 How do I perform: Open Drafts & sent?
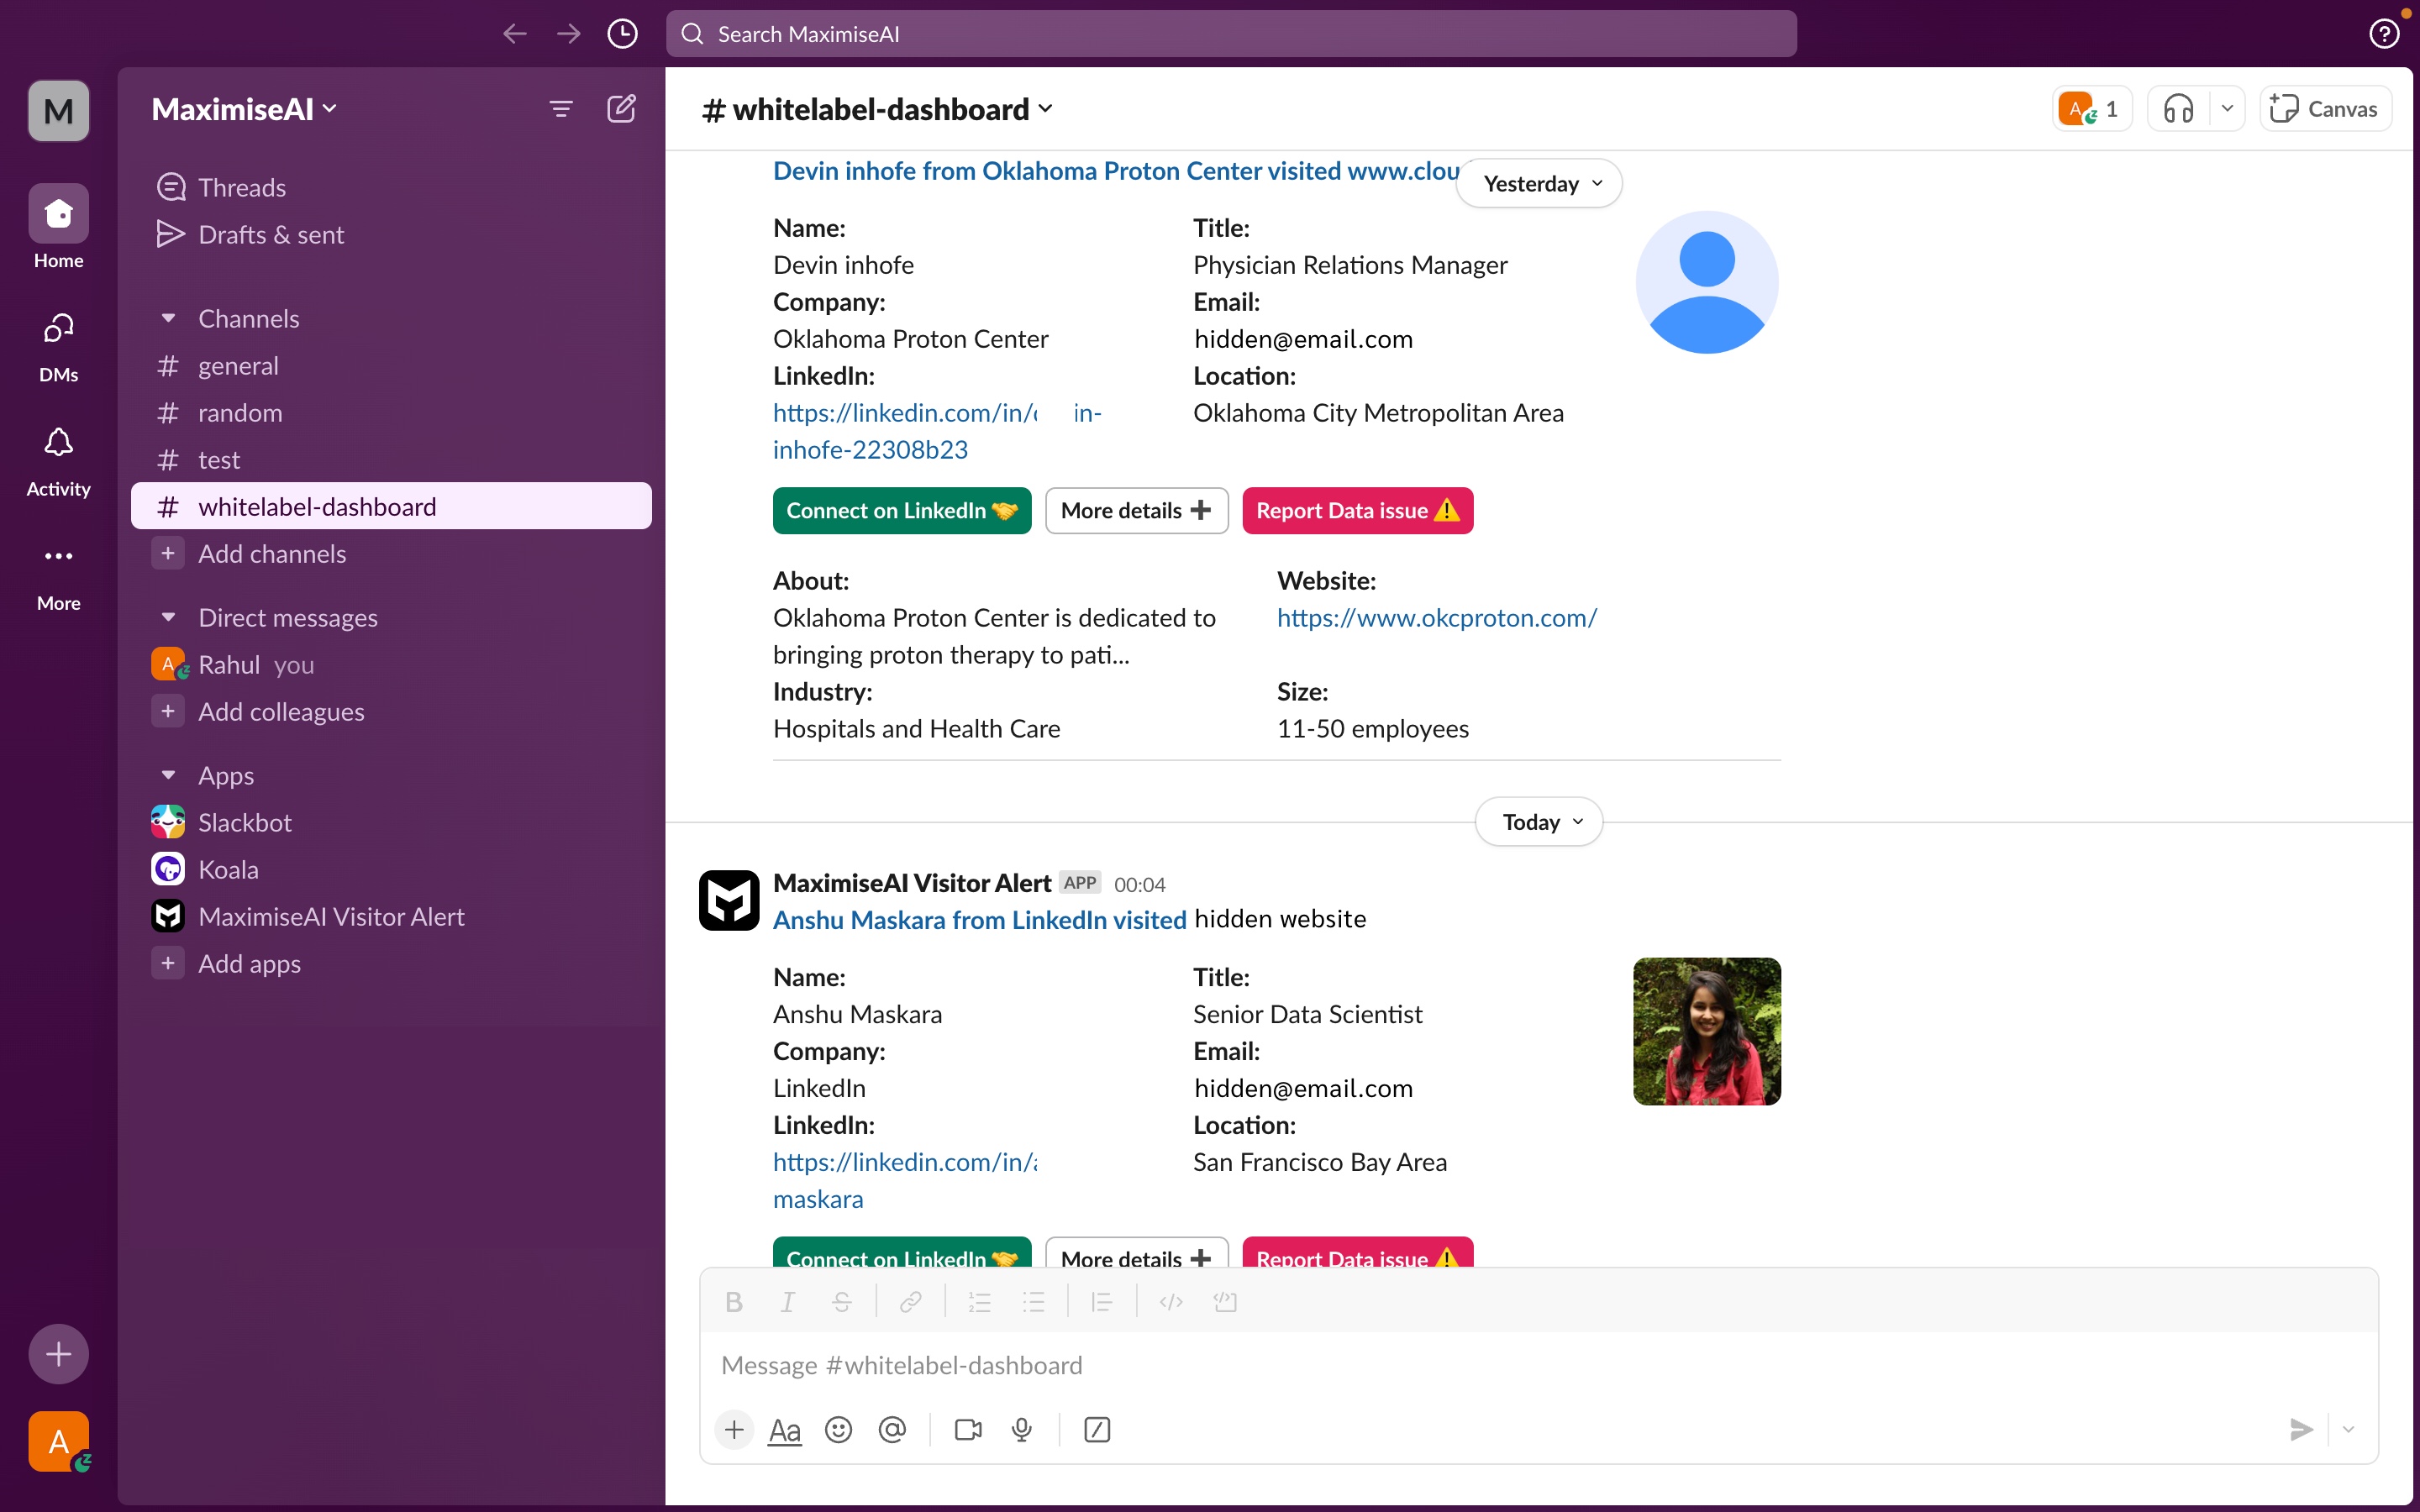tap(391, 234)
